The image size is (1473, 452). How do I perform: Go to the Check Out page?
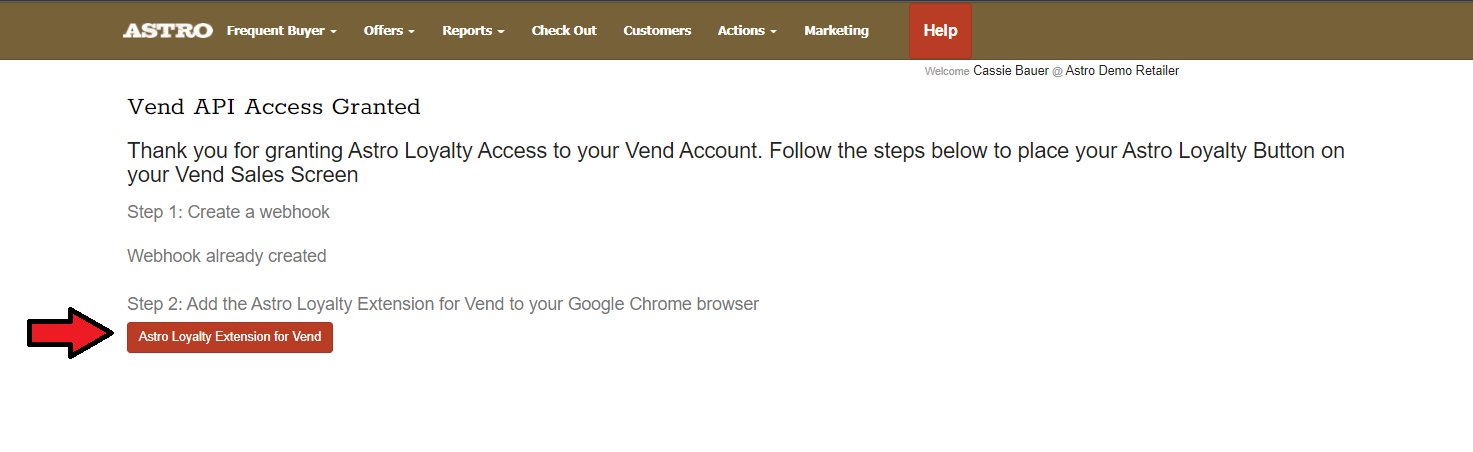click(x=564, y=31)
